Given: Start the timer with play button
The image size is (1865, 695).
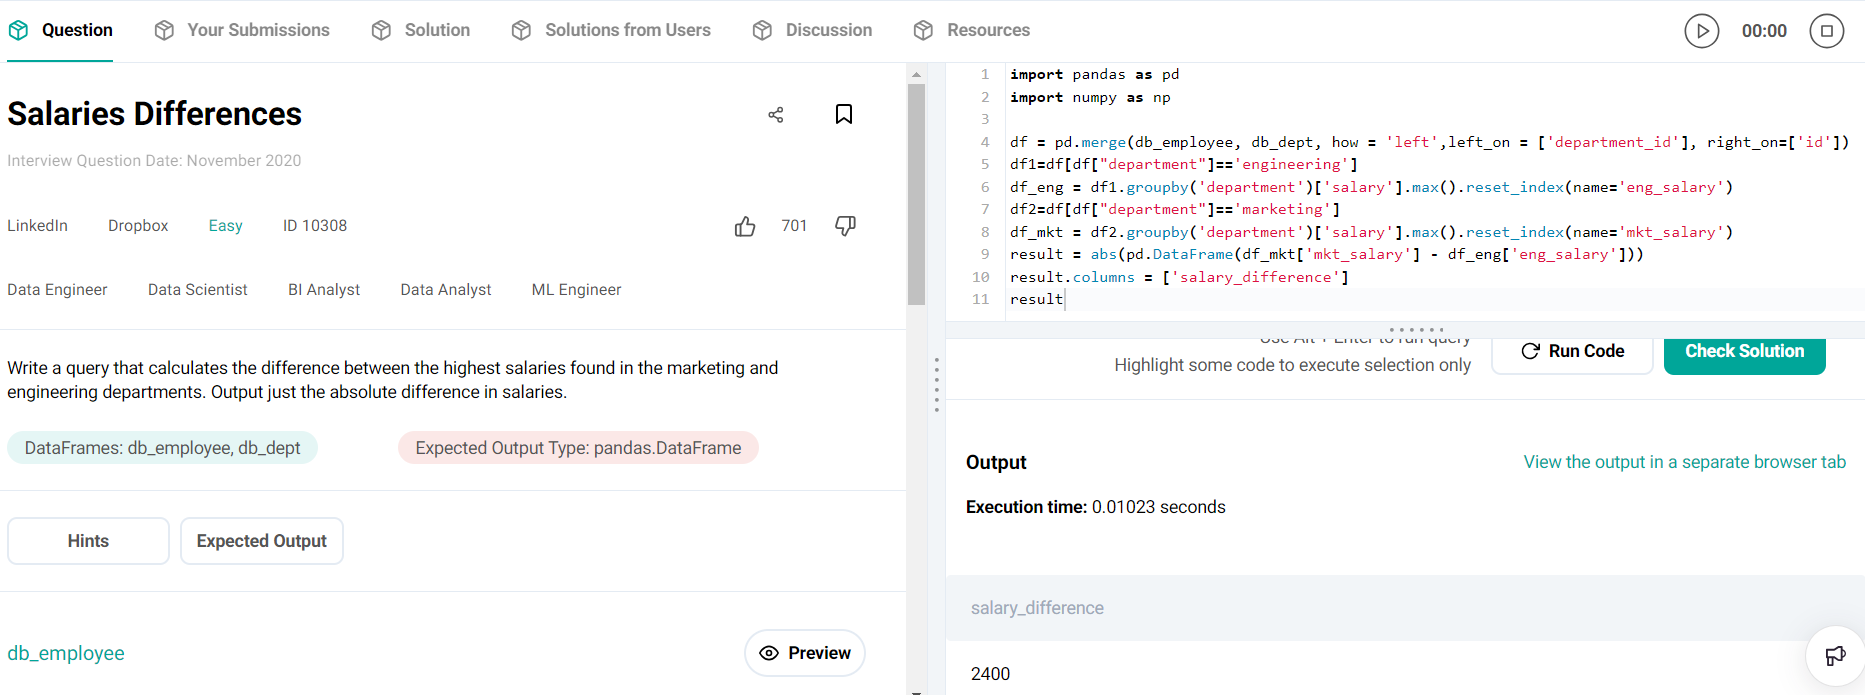Looking at the screenshot, I should [1701, 31].
